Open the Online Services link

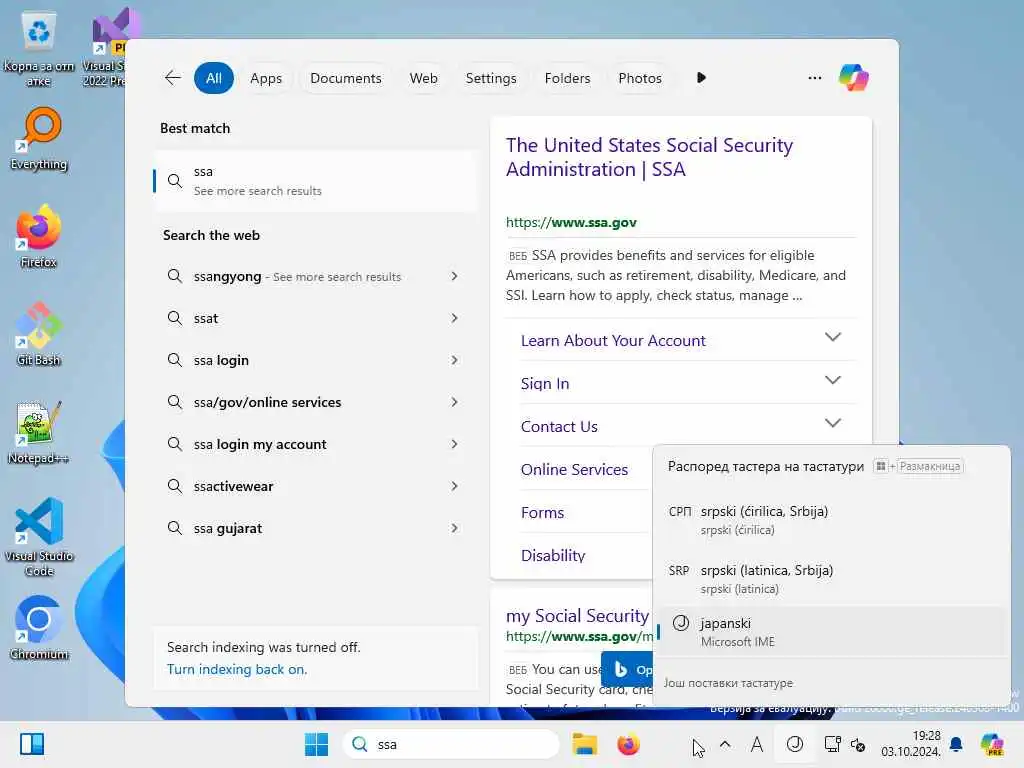pos(574,470)
